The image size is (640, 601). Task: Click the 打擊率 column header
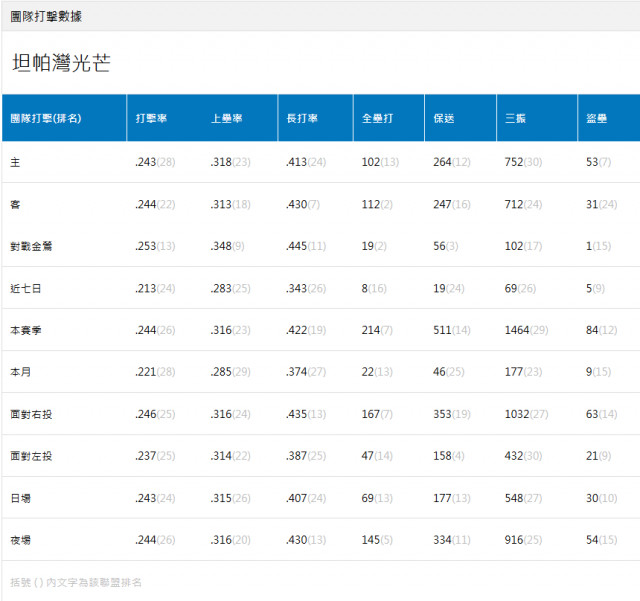(152, 118)
